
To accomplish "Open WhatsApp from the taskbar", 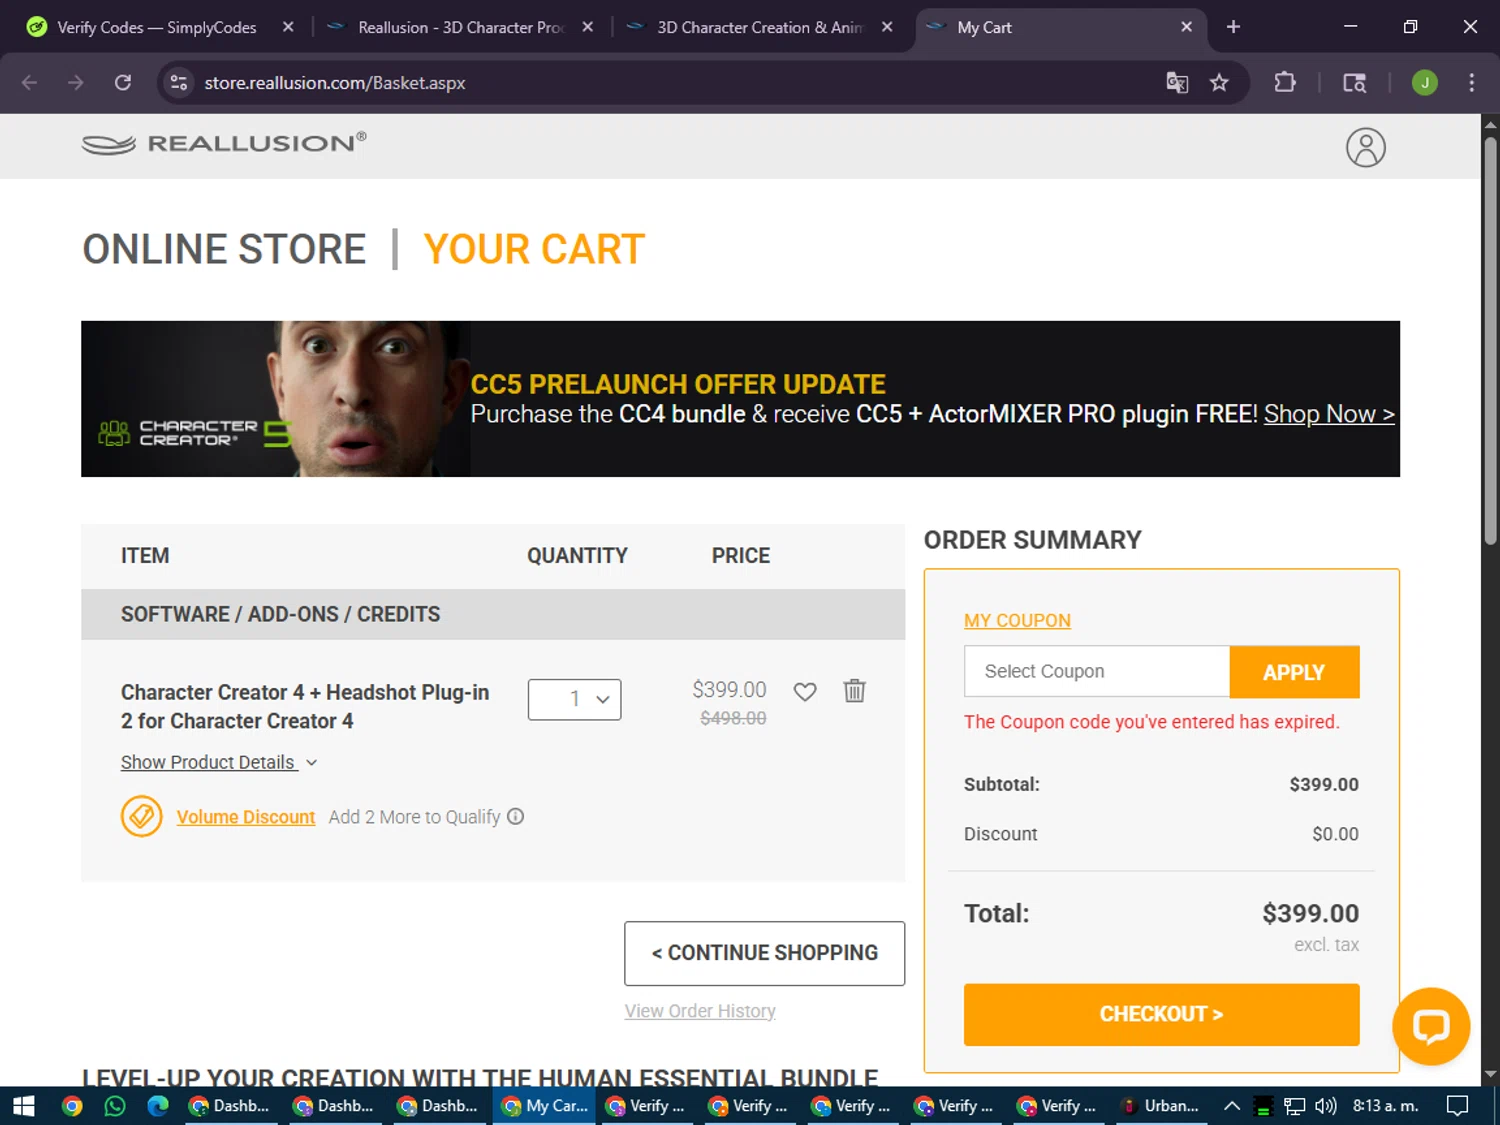I will tap(115, 1105).
